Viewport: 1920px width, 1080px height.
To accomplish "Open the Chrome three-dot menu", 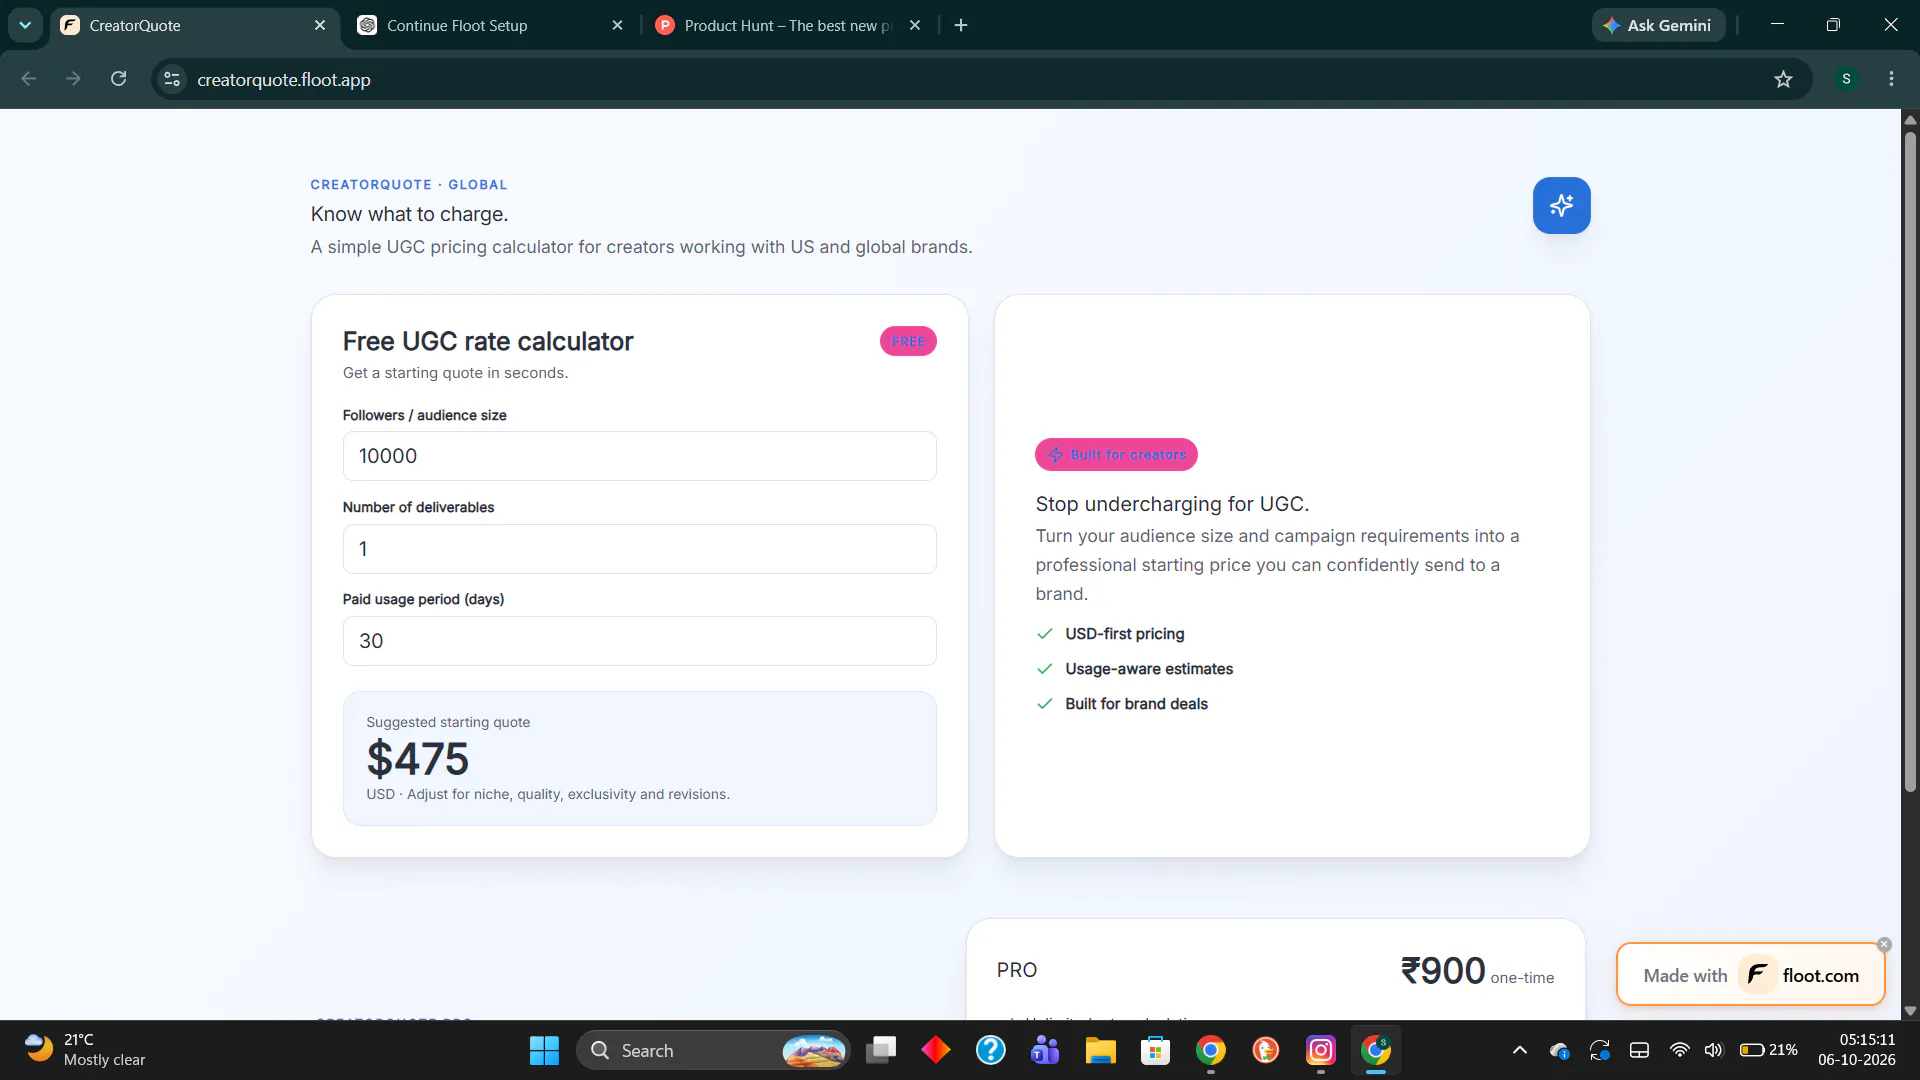I will click(1891, 79).
